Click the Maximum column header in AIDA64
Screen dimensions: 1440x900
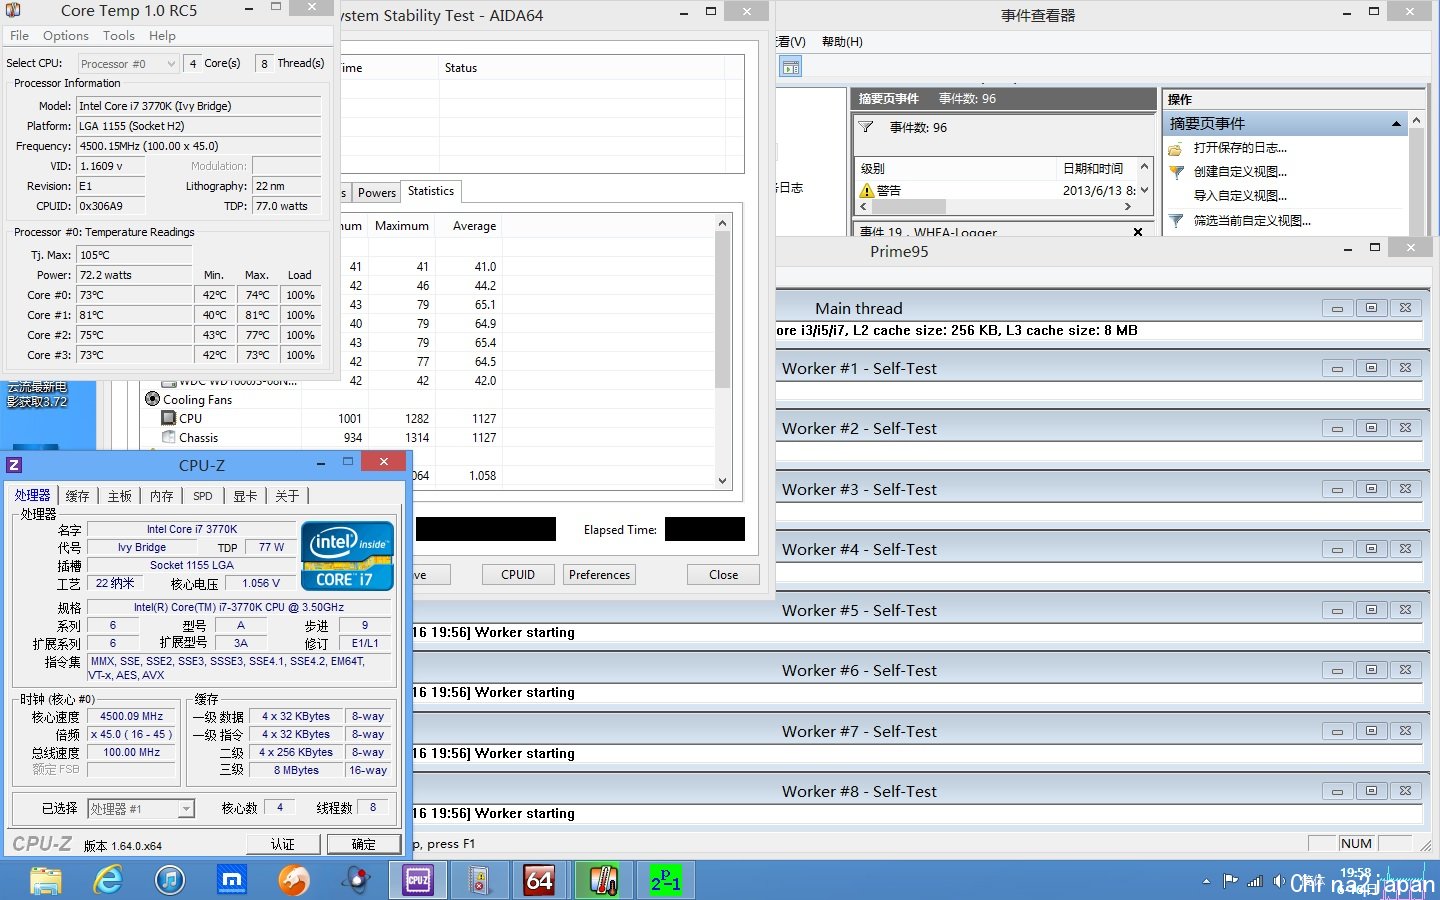(x=402, y=226)
